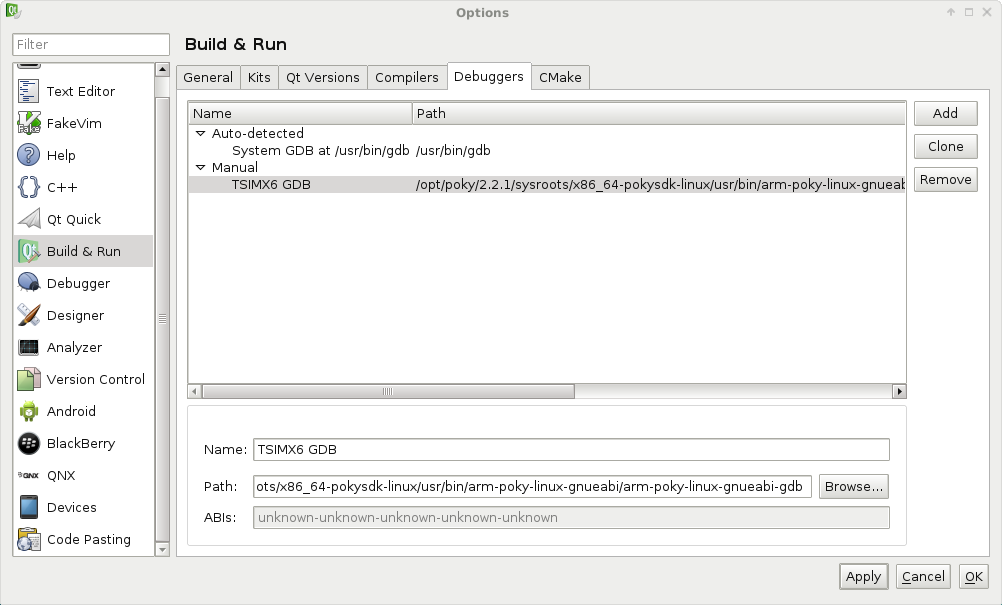The height and width of the screenshot is (605, 1002).
Task: Switch to the Kits tab
Action: coord(259,77)
